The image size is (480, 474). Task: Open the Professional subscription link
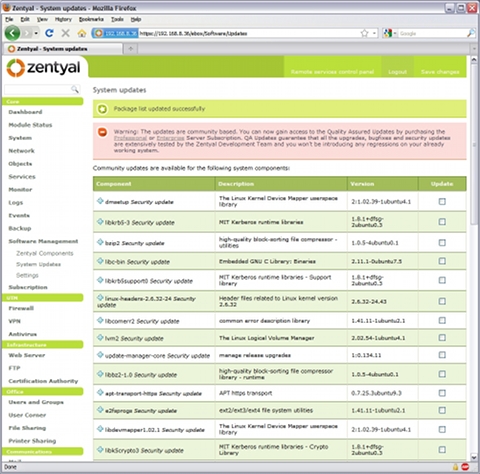point(130,138)
